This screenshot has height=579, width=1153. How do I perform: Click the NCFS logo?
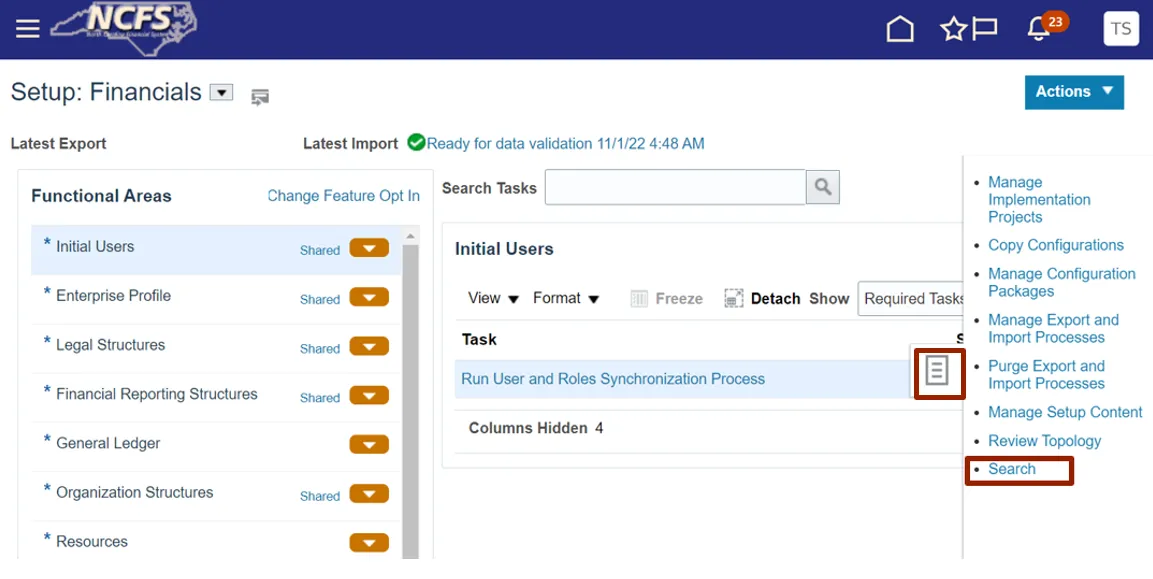[x=124, y=28]
